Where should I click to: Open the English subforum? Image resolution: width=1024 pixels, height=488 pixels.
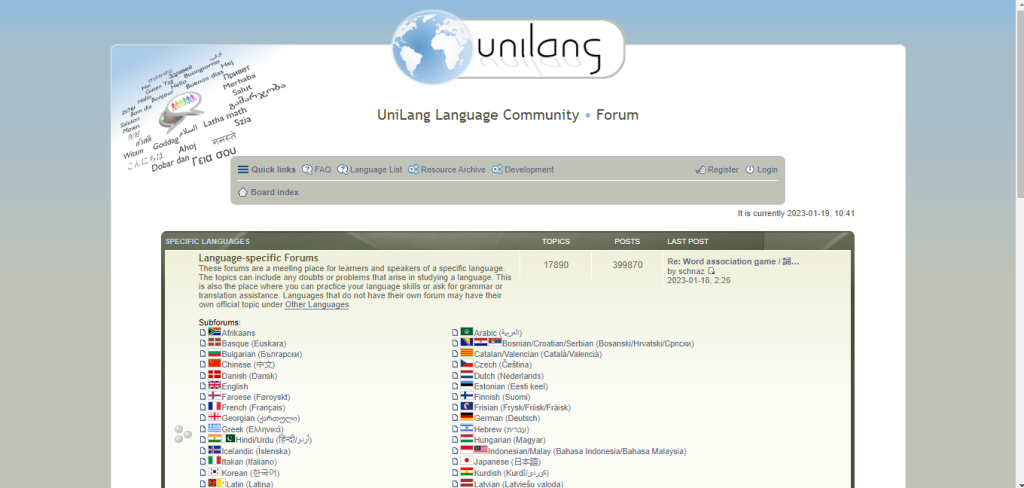pyautogui.click(x=235, y=387)
